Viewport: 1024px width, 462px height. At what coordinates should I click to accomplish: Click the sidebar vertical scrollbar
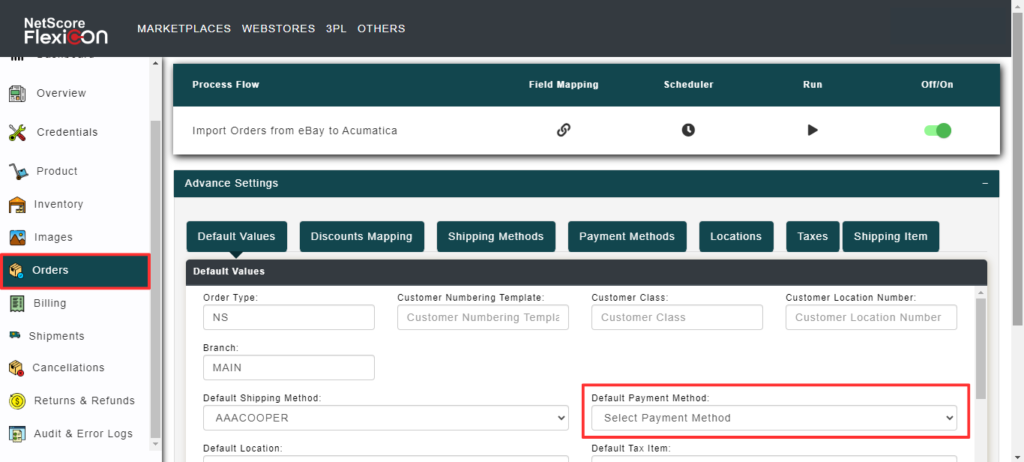[155, 280]
